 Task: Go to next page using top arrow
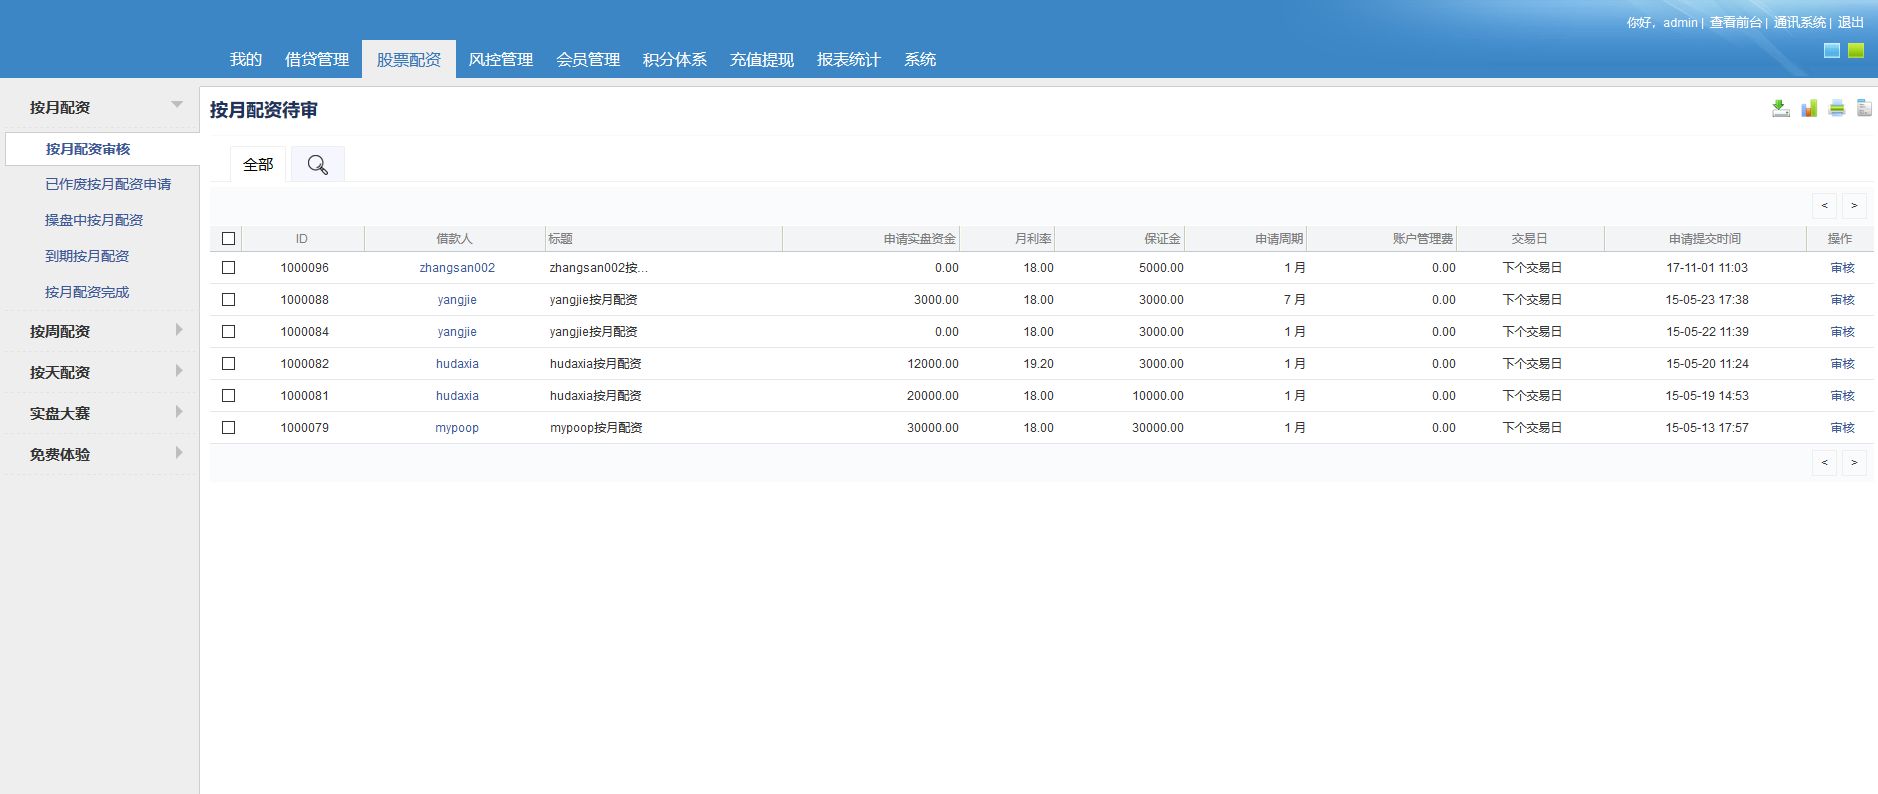coord(1854,205)
